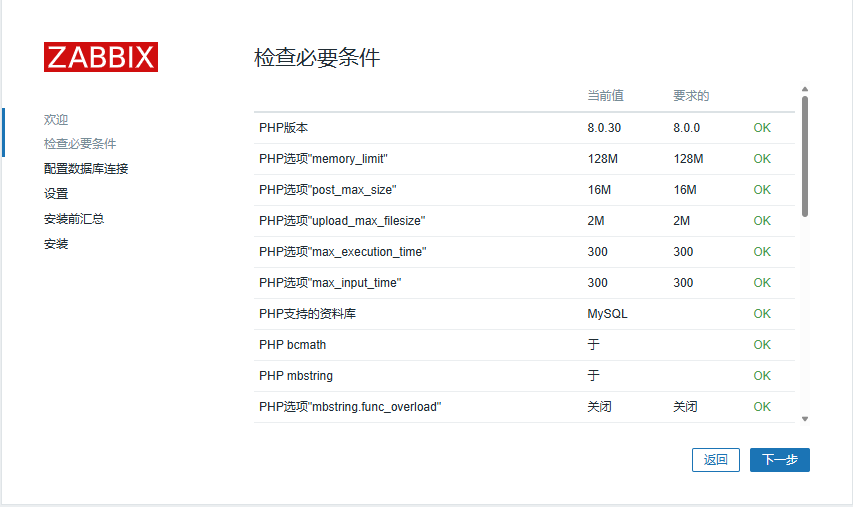Select the Welcome (欢迎) step in sidebar
This screenshot has height=507, width=853.
56,119
